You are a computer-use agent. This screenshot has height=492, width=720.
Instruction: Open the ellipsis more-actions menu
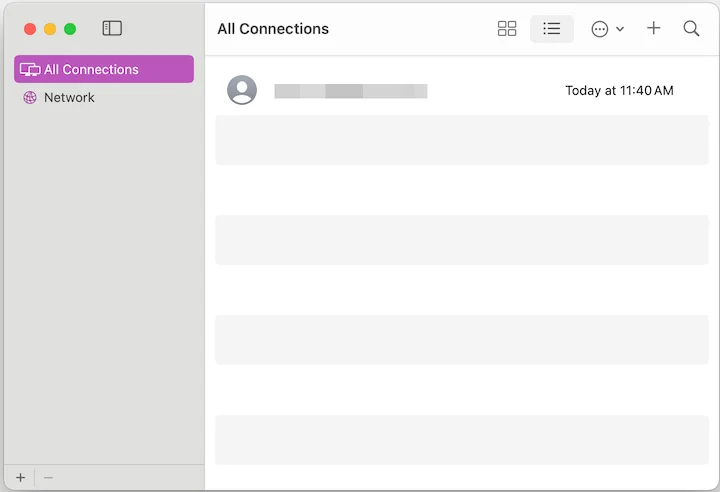coord(600,29)
